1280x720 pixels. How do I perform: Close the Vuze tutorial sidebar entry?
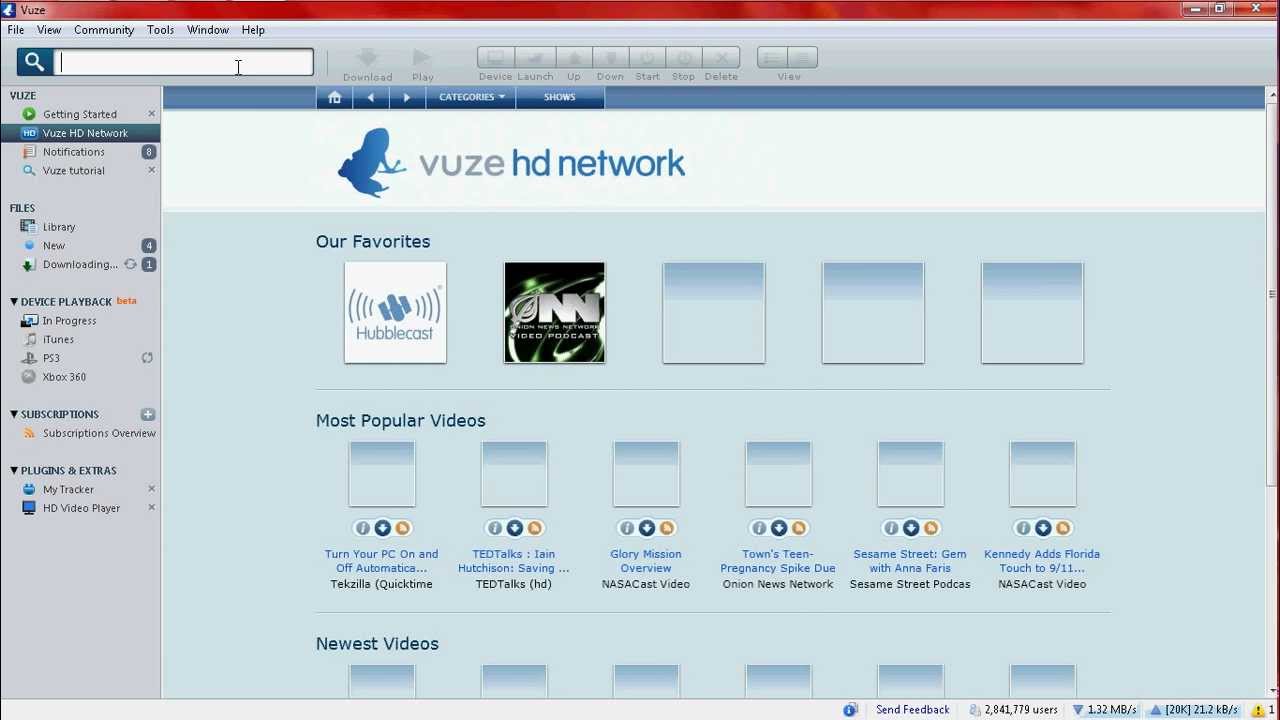(151, 170)
